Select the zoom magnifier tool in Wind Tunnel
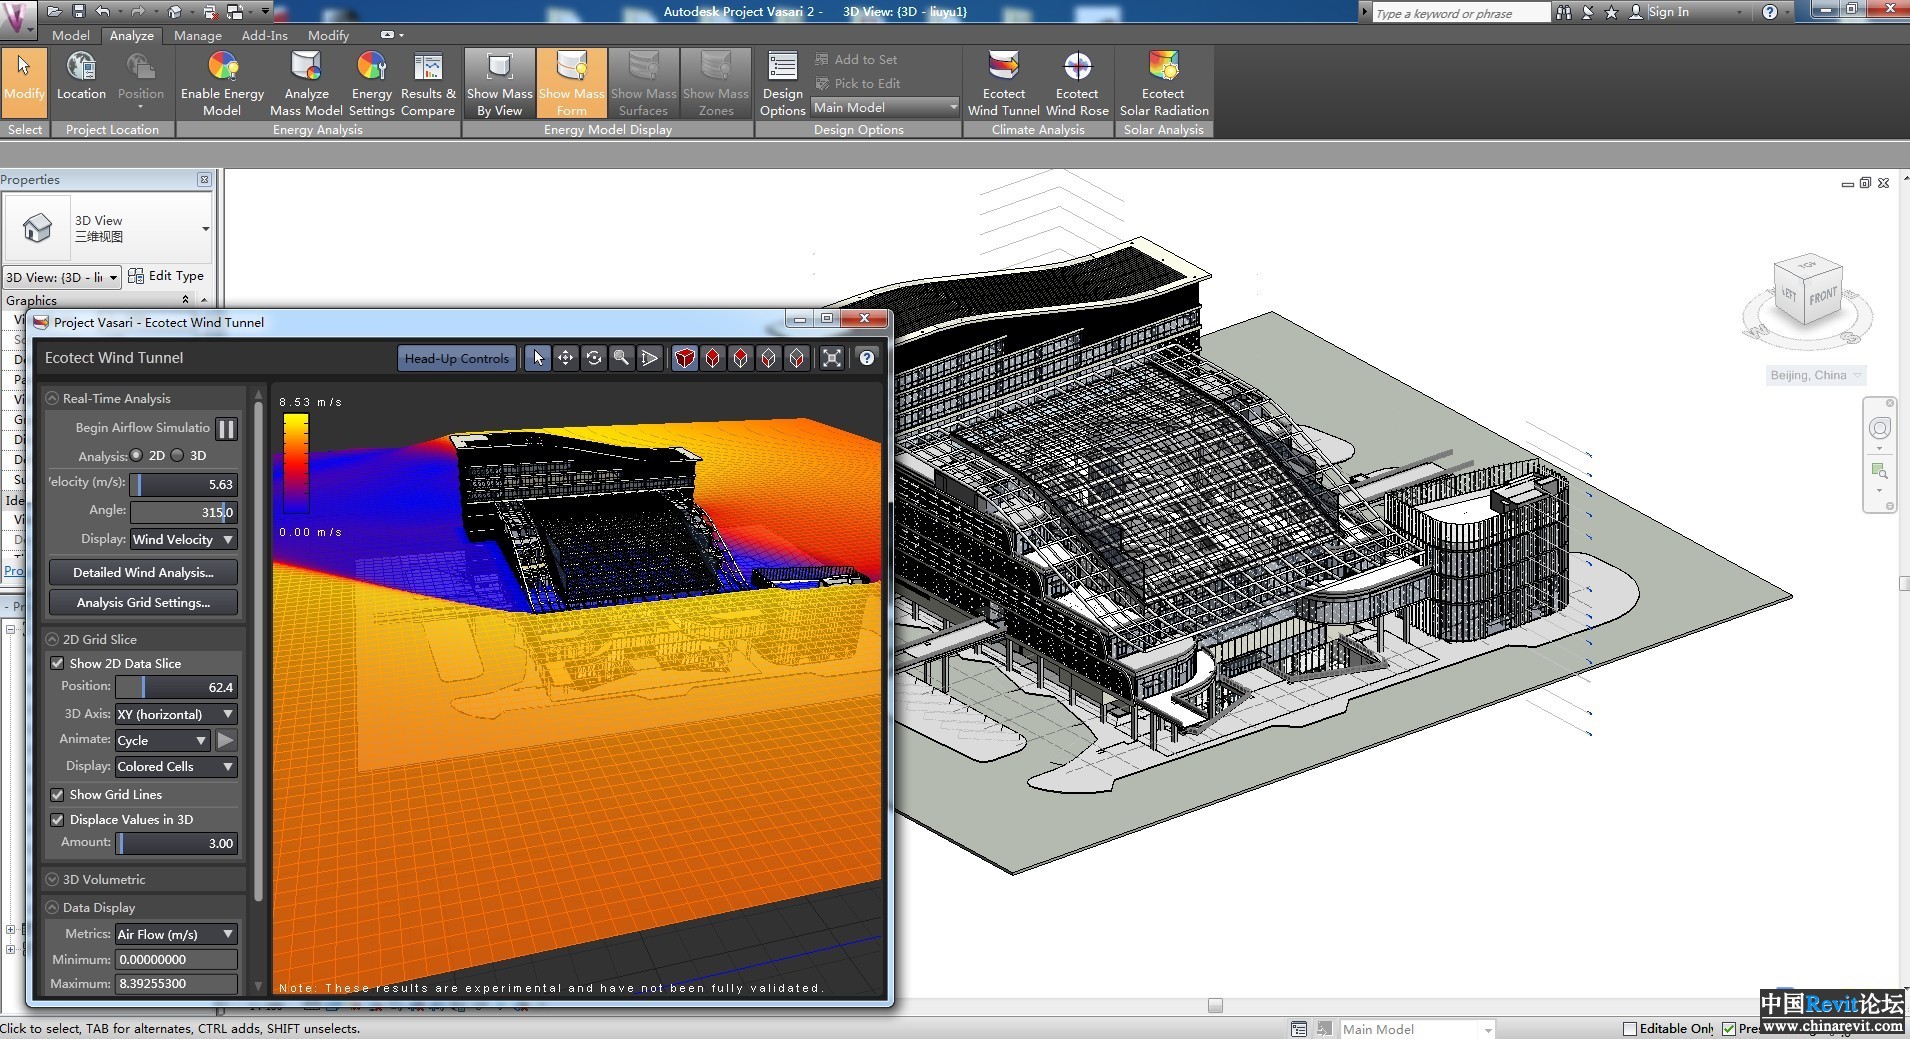Screen dimensions: 1910x1039 [621, 358]
